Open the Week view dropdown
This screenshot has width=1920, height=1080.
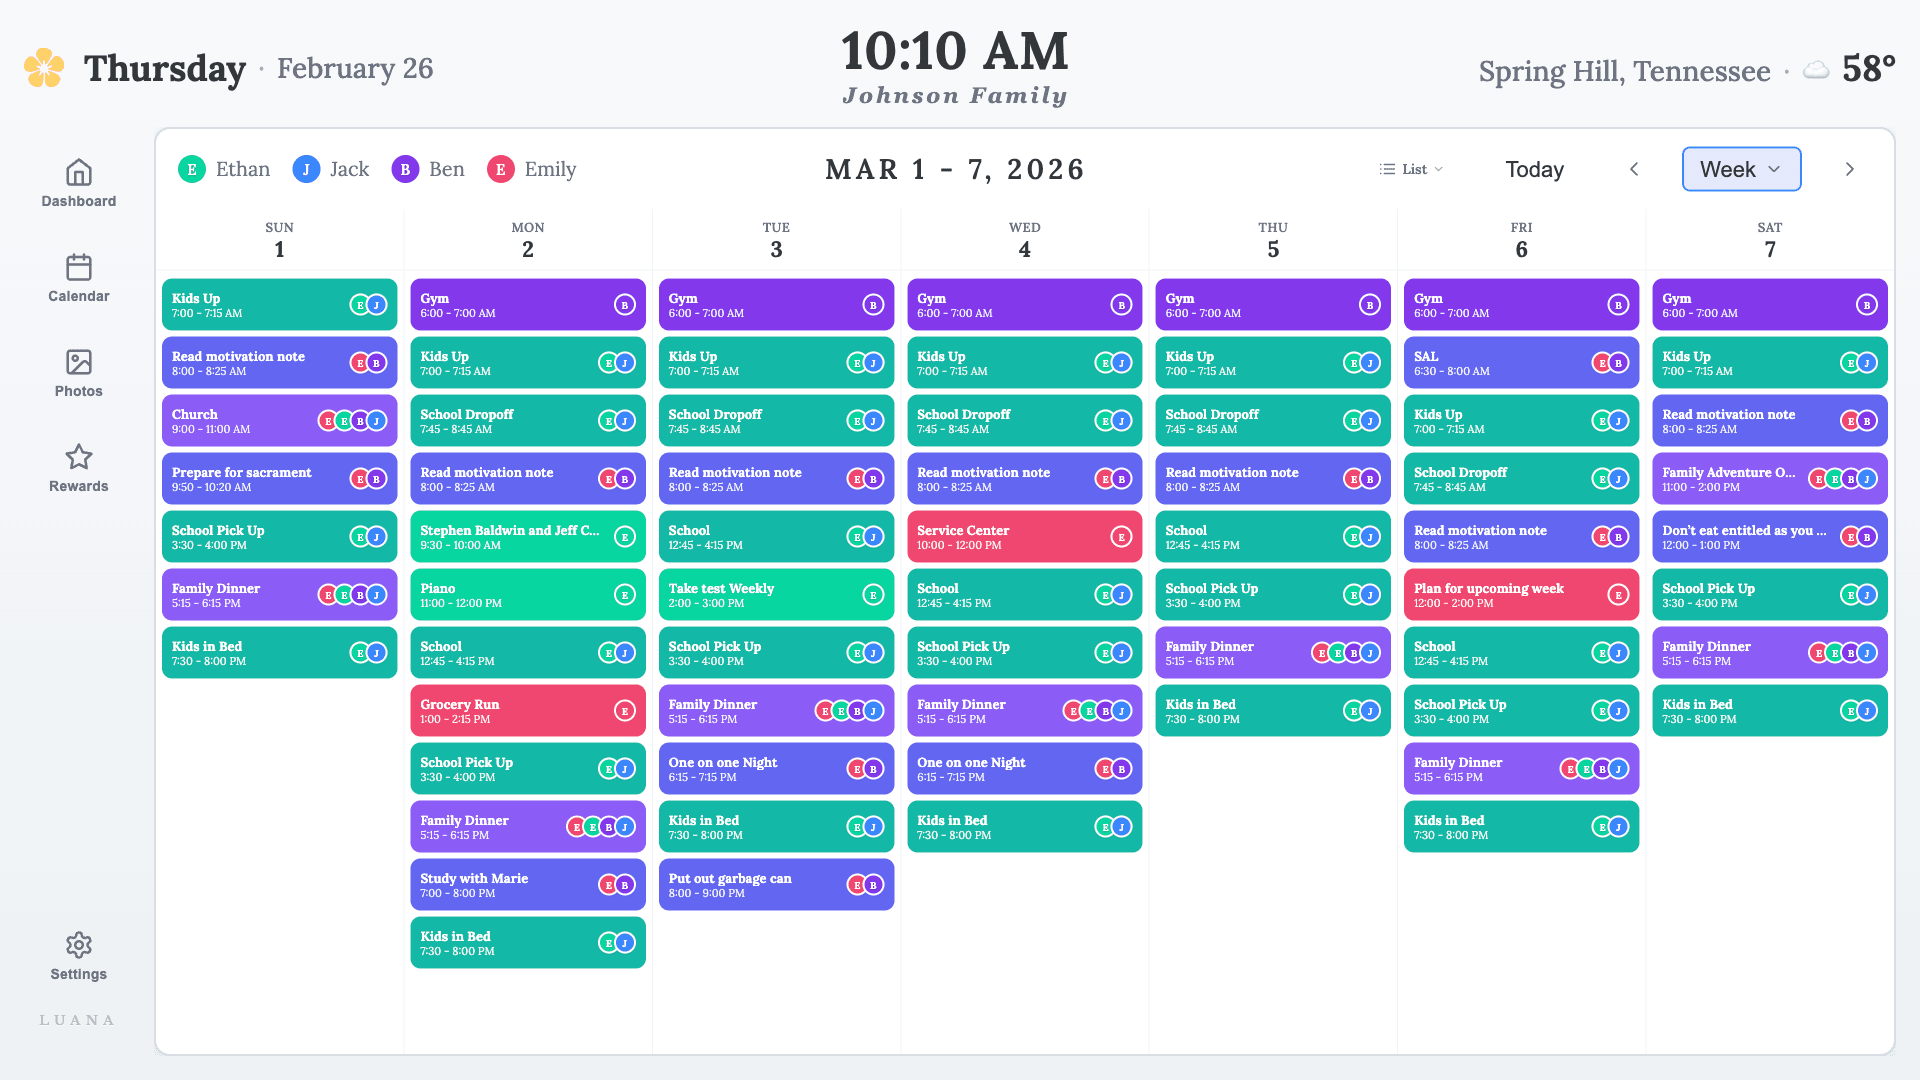[1741, 169]
